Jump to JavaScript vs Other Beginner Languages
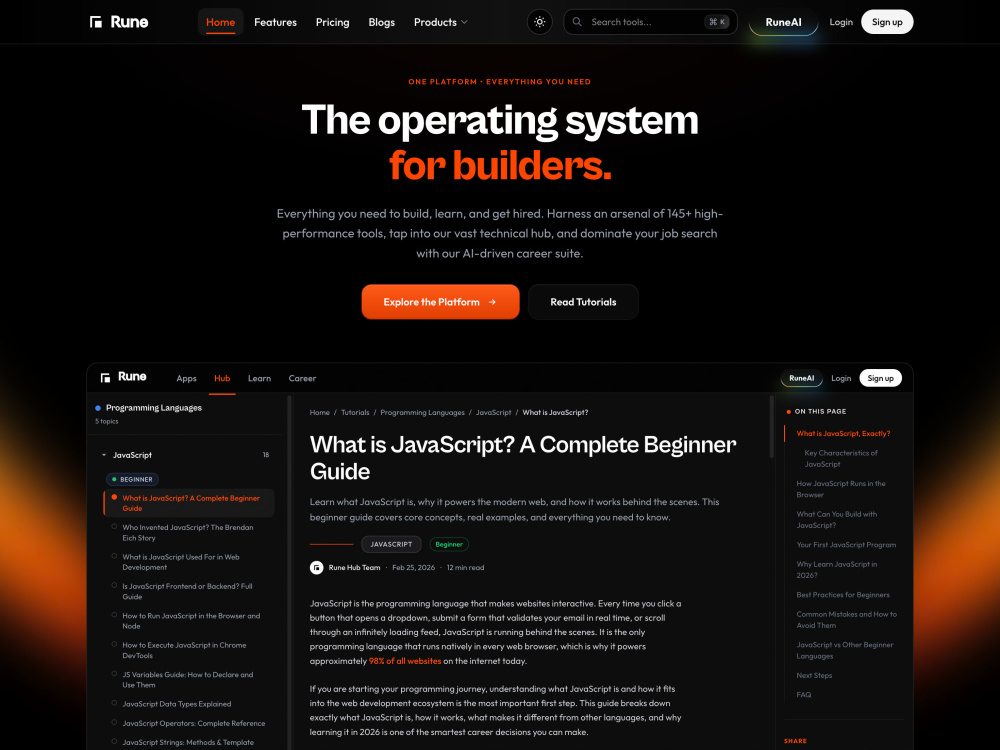 click(844, 651)
